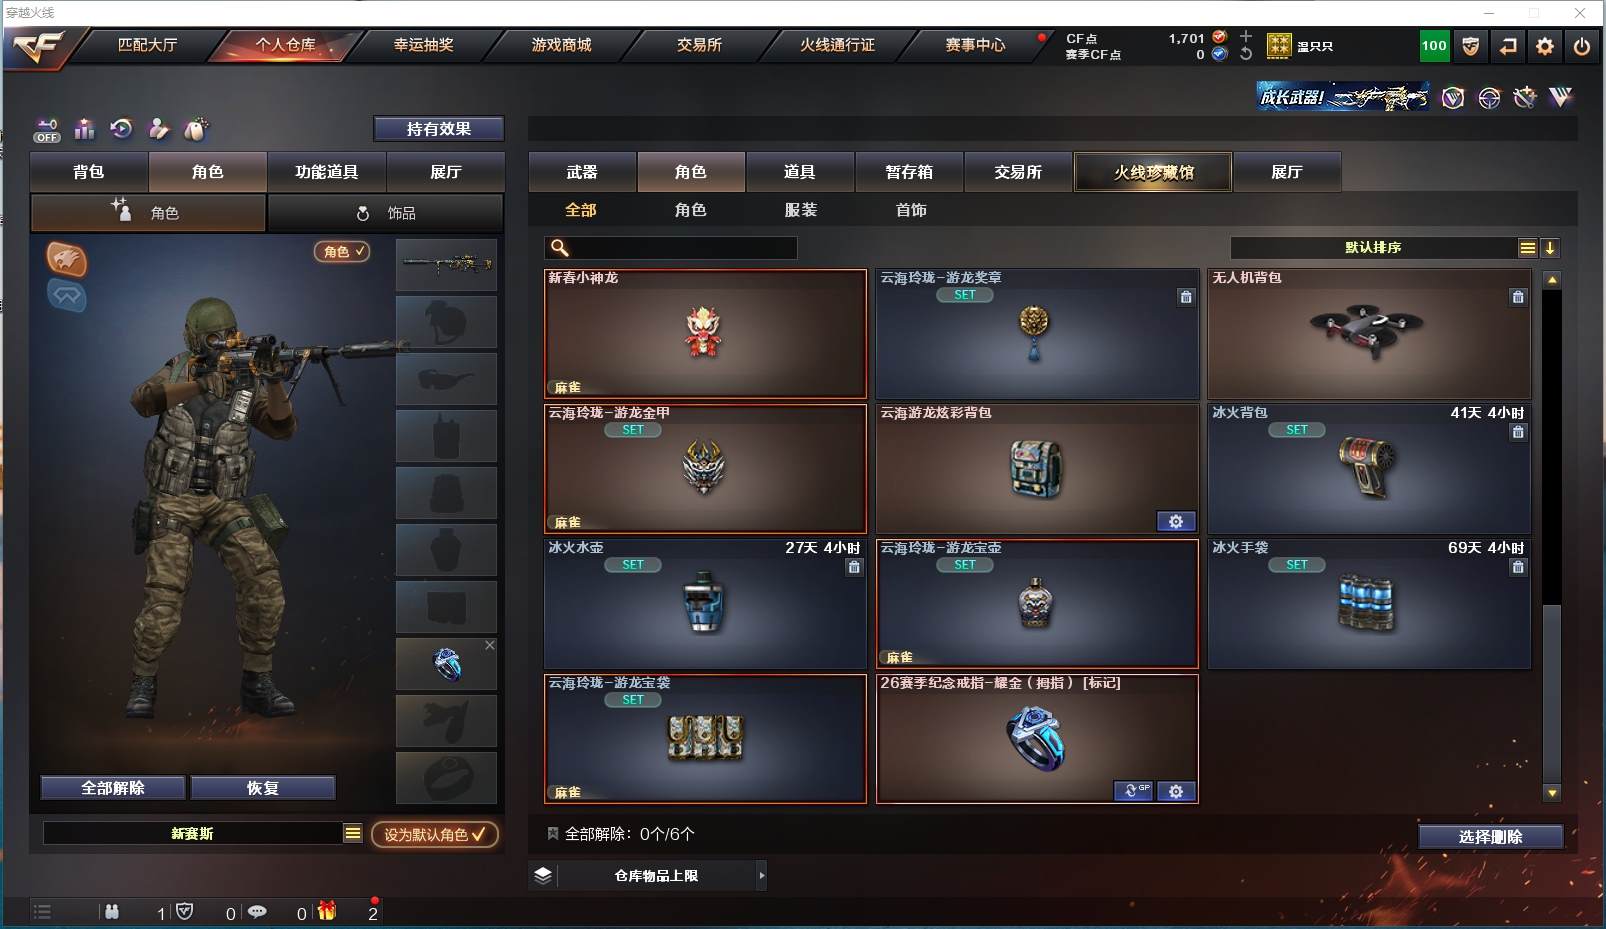Select the 新春小神龙 item thumbnail
1606x929 pixels.
click(x=705, y=334)
